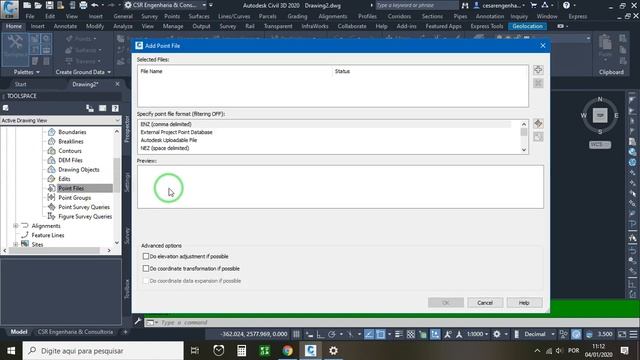Screen dimensions: 640x360
Task: Select Drawing Objects tree node
Action: (x=79, y=170)
